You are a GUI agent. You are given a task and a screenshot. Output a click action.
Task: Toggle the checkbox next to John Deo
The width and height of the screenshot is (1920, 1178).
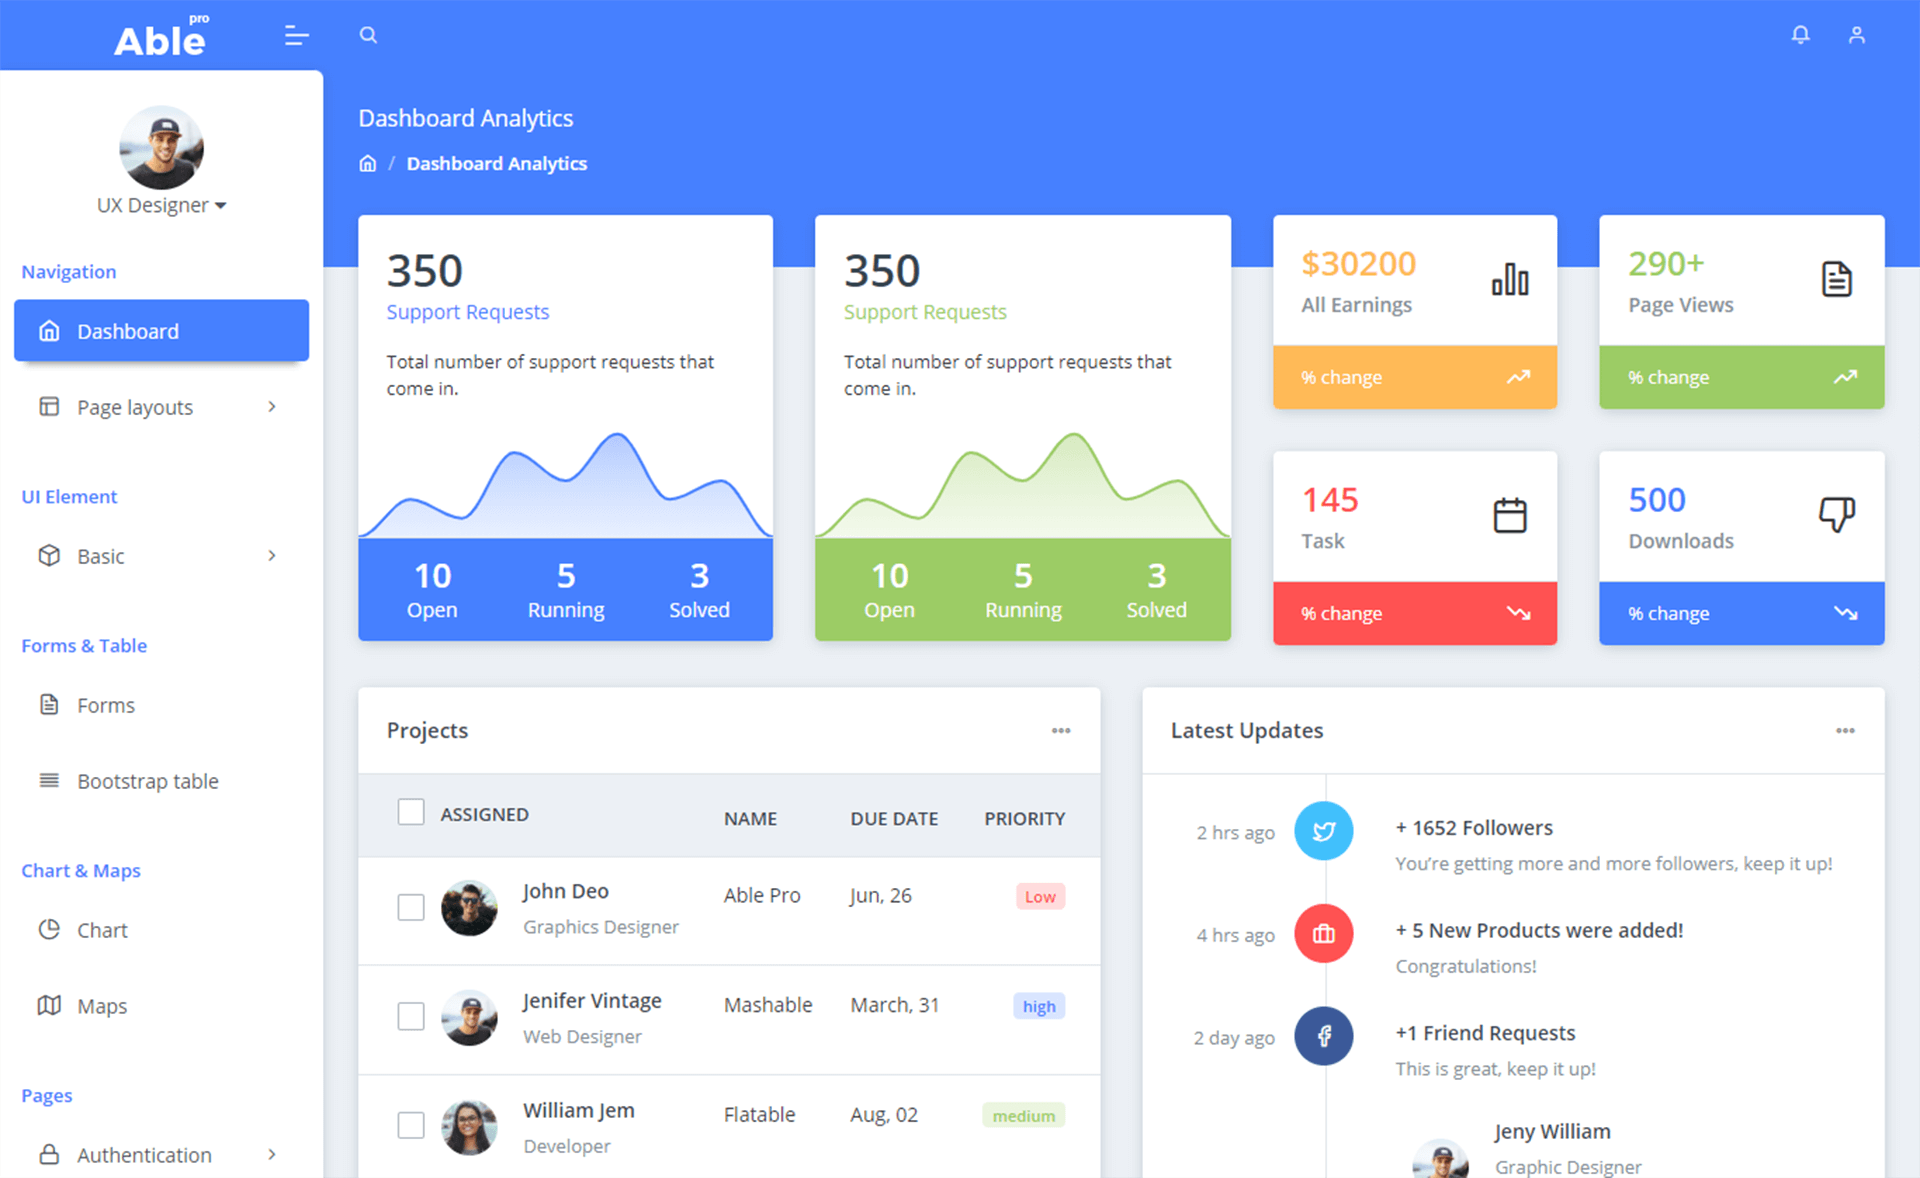pyautogui.click(x=410, y=908)
